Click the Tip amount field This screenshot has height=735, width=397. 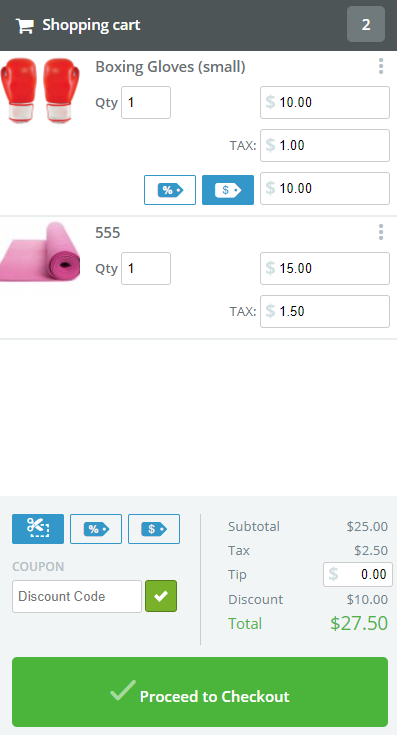pyautogui.click(x=358, y=574)
